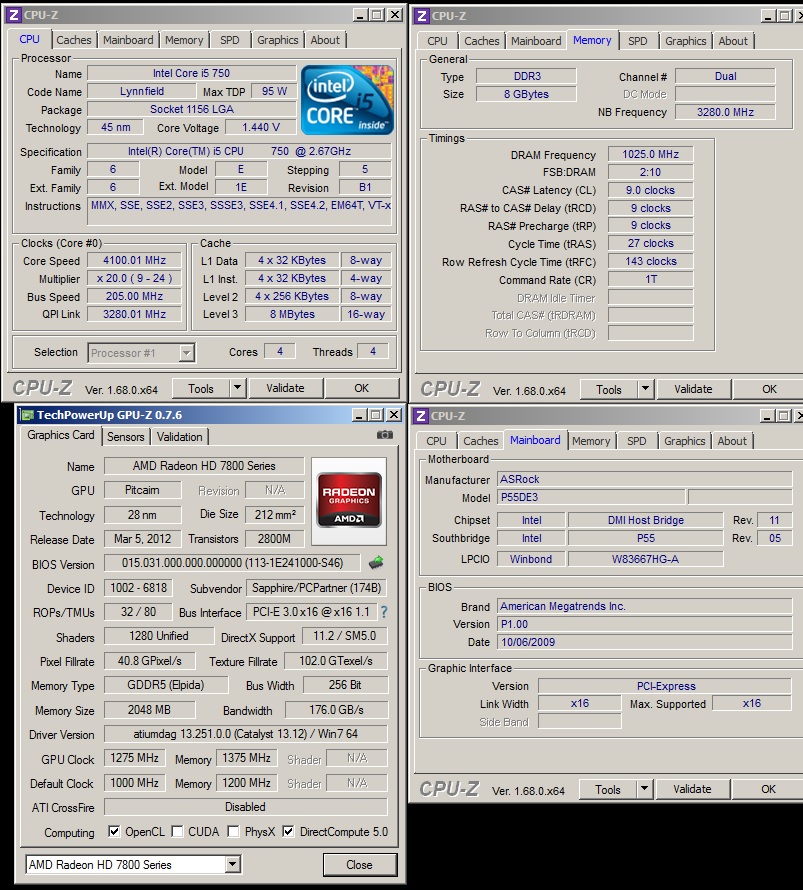Click the ATI CrossFire Disabled field
Screen dimensions: 803x890
(246, 807)
